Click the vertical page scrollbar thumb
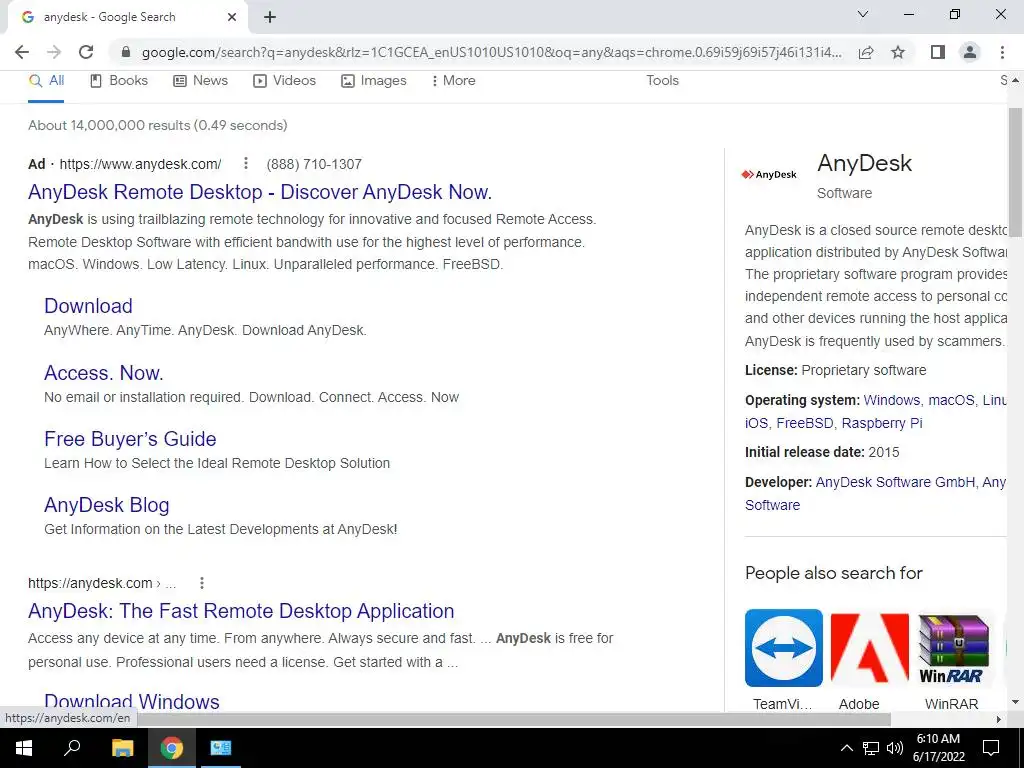The height and width of the screenshot is (768, 1024). pos(1015,170)
